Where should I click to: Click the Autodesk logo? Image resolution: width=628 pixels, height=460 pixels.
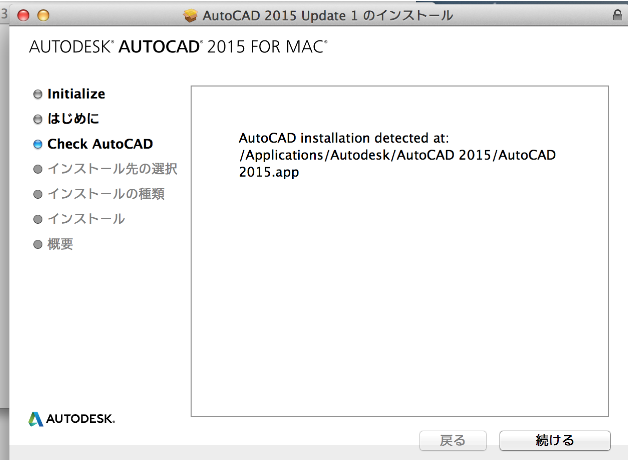click(72, 419)
